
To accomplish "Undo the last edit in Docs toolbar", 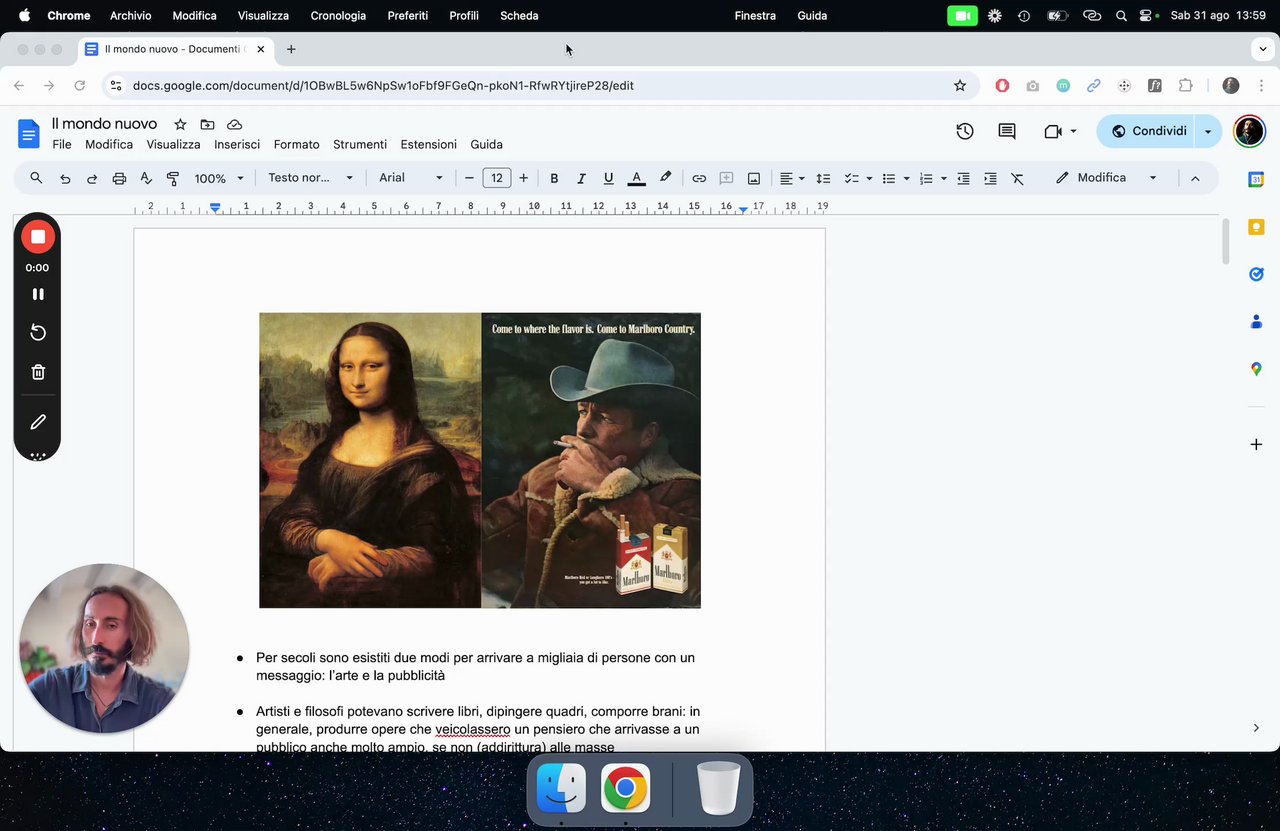I will pos(65,178).
